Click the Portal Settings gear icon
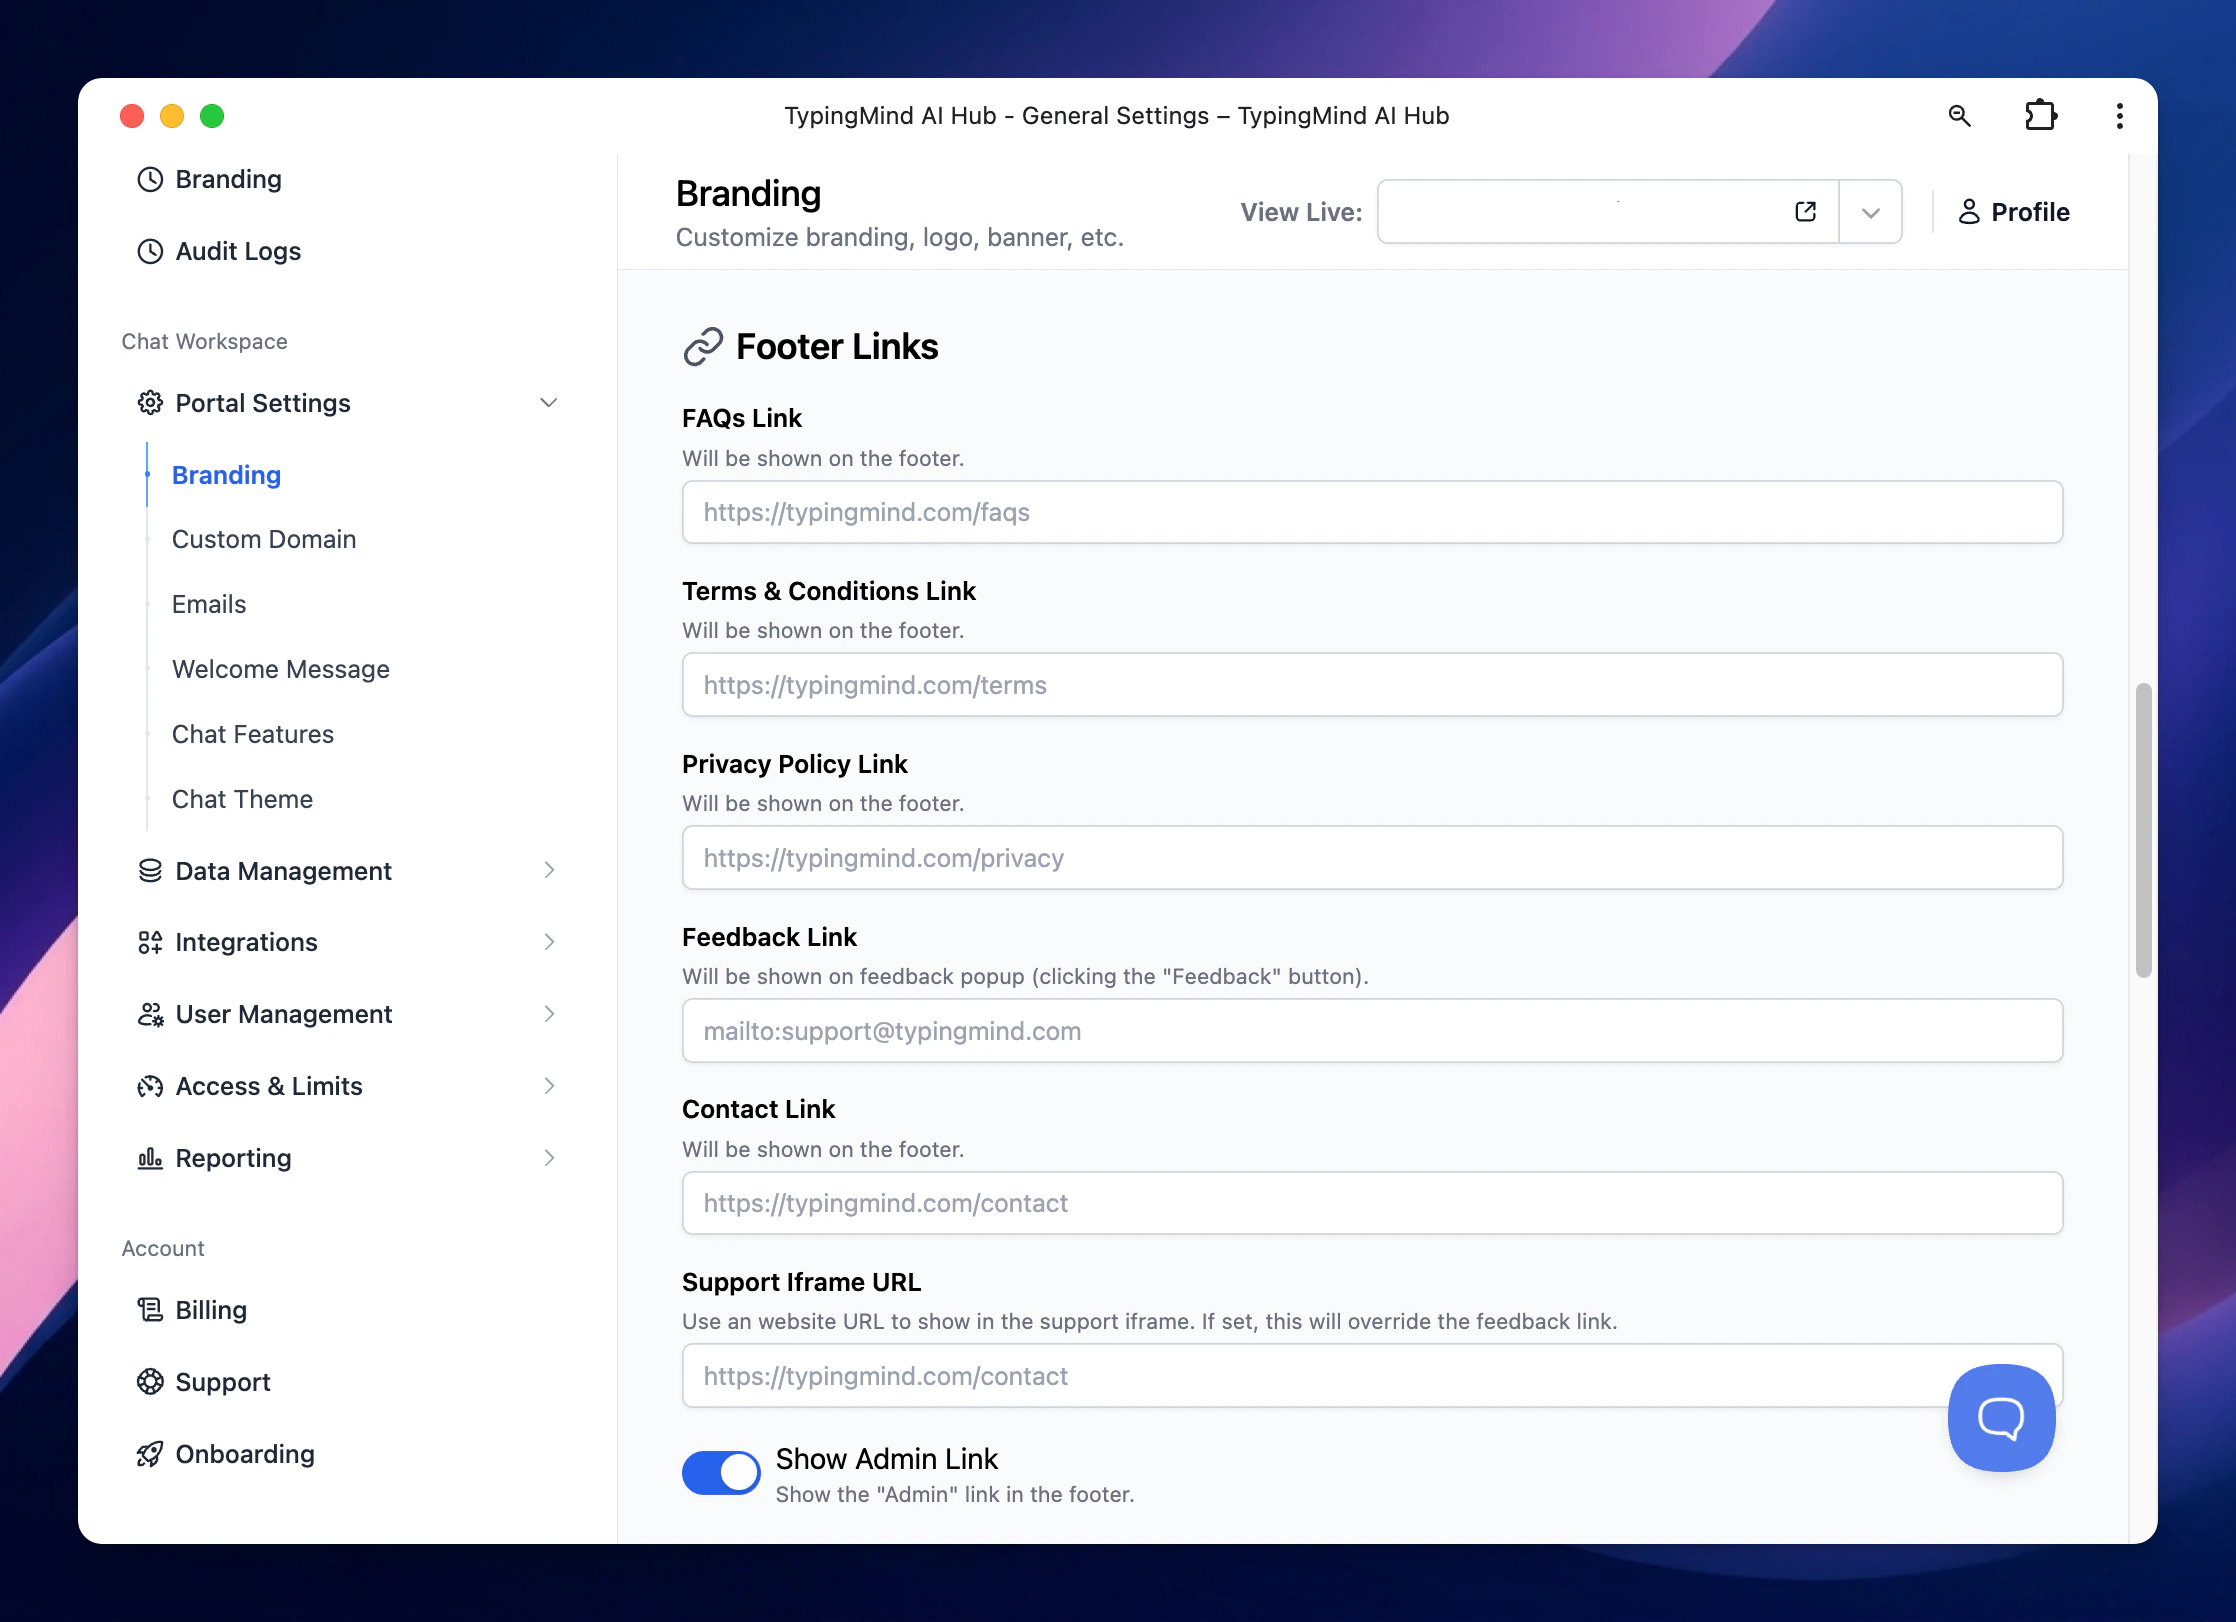 pyautogui.click(x=150, y=403)
